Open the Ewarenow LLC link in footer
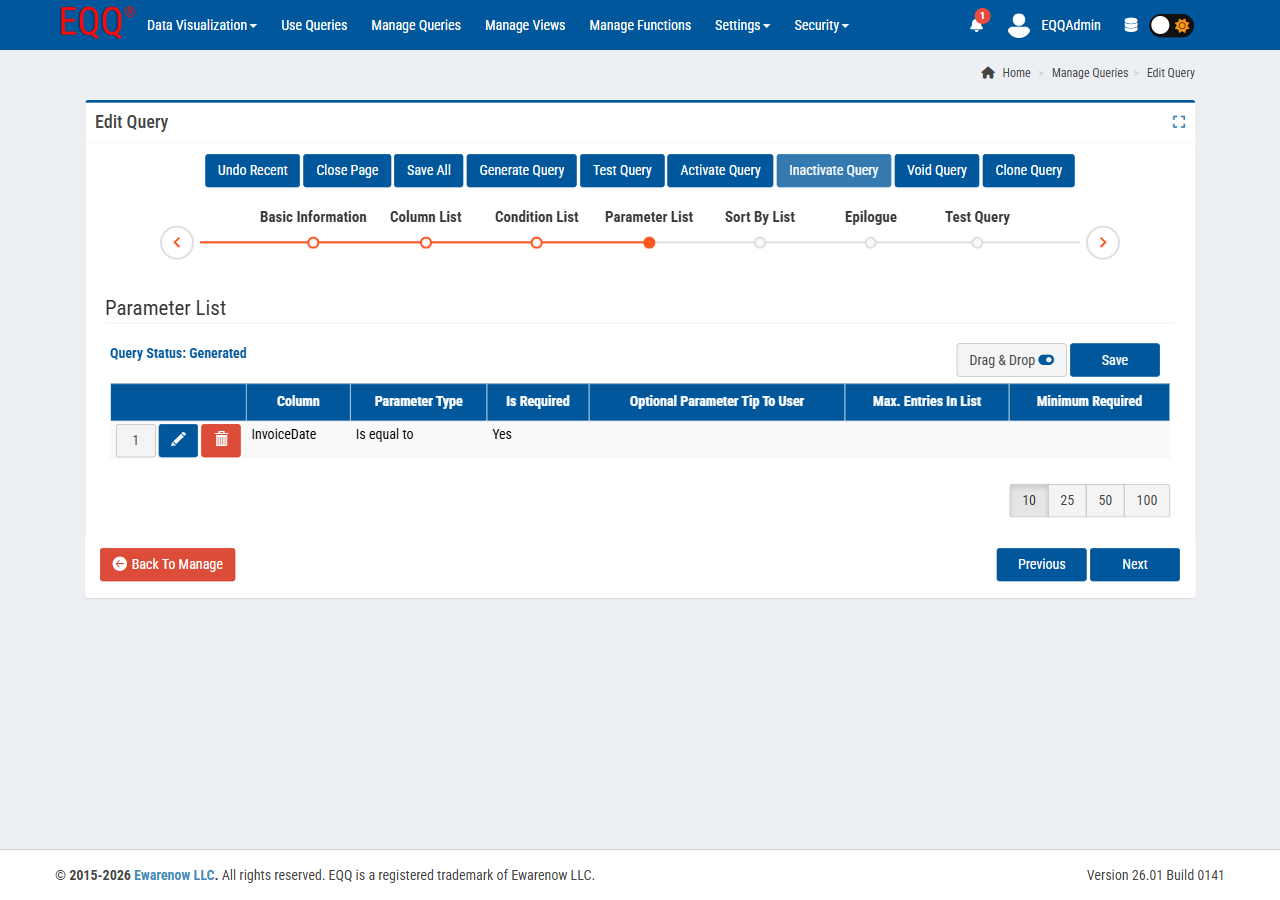Screen dimensions: 1280x900 [x=174, y=874]
